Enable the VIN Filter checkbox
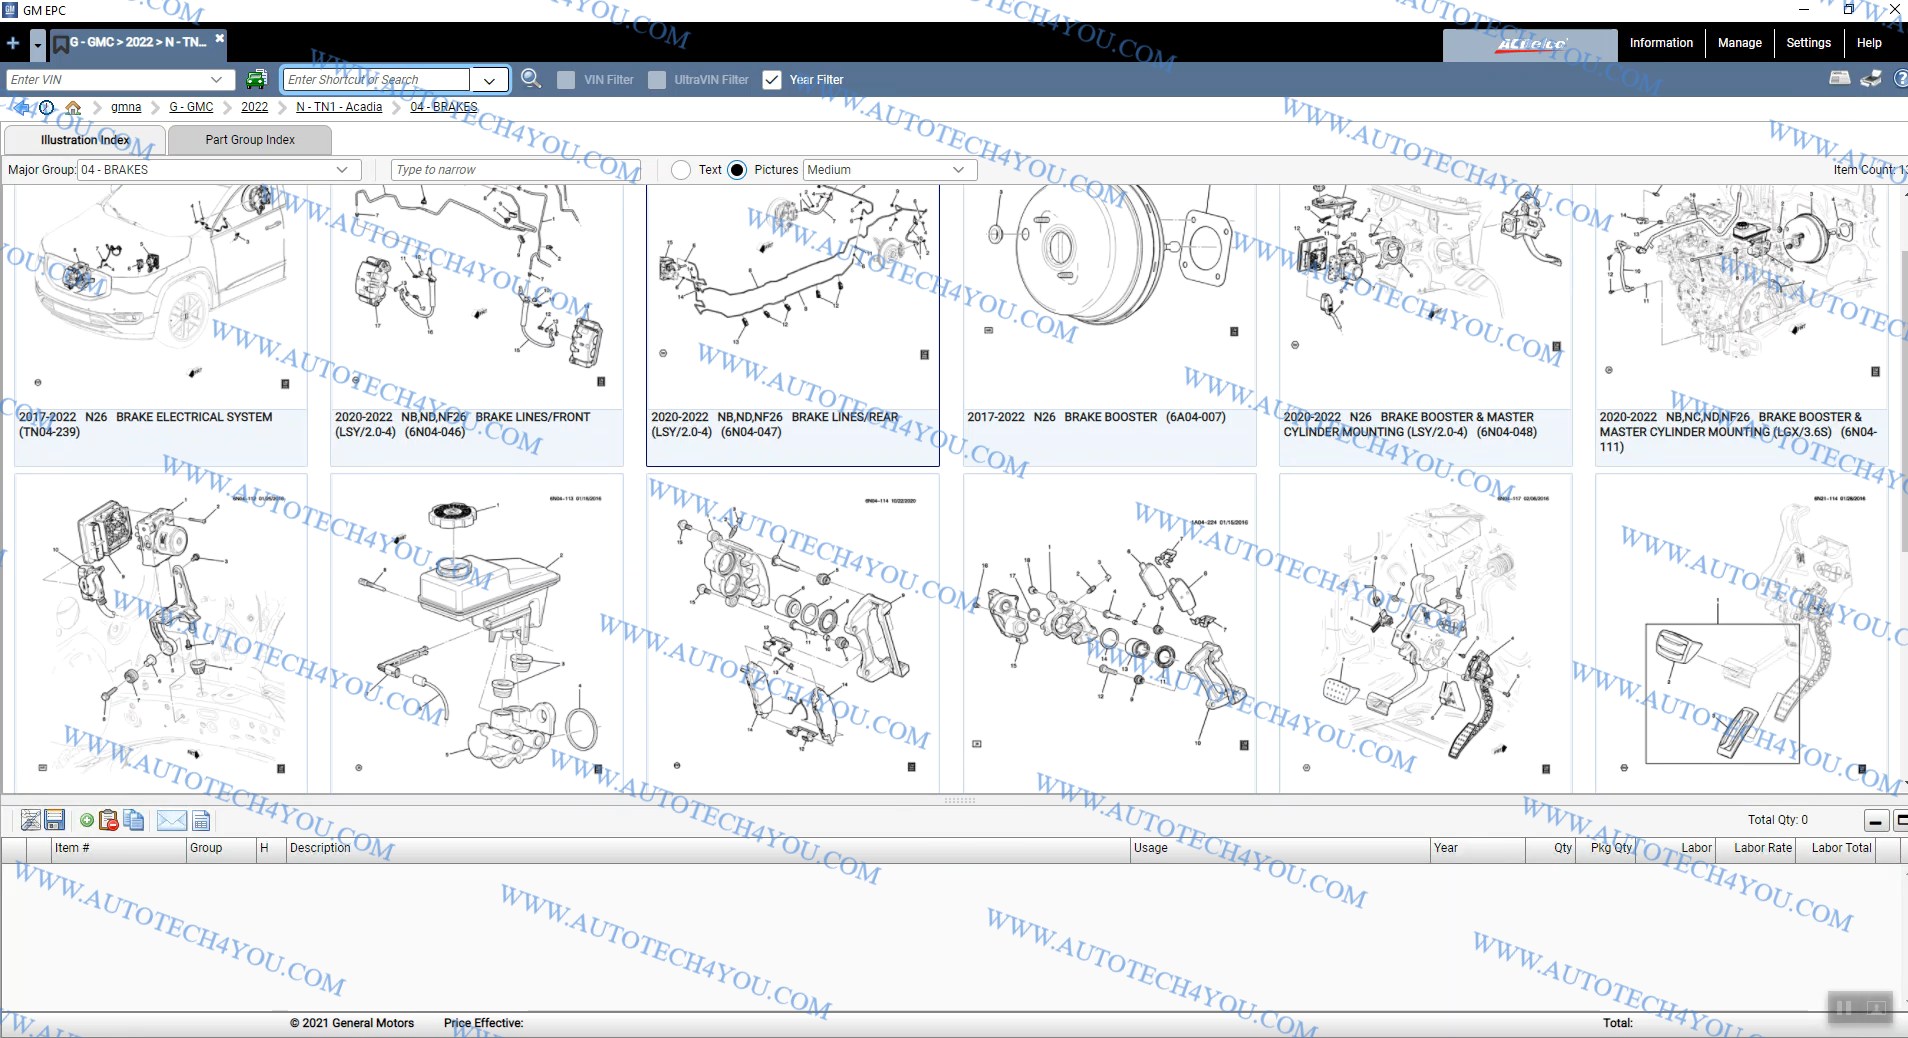This screenshot has height=1038, width=1908. (x=566, y=80)
